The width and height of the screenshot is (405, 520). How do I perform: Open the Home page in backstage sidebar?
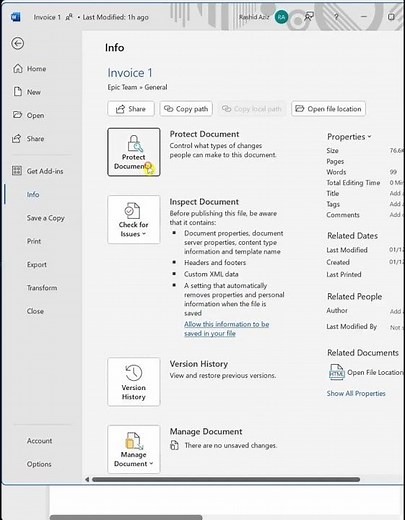pyautogui.click(x=37, y=69)
